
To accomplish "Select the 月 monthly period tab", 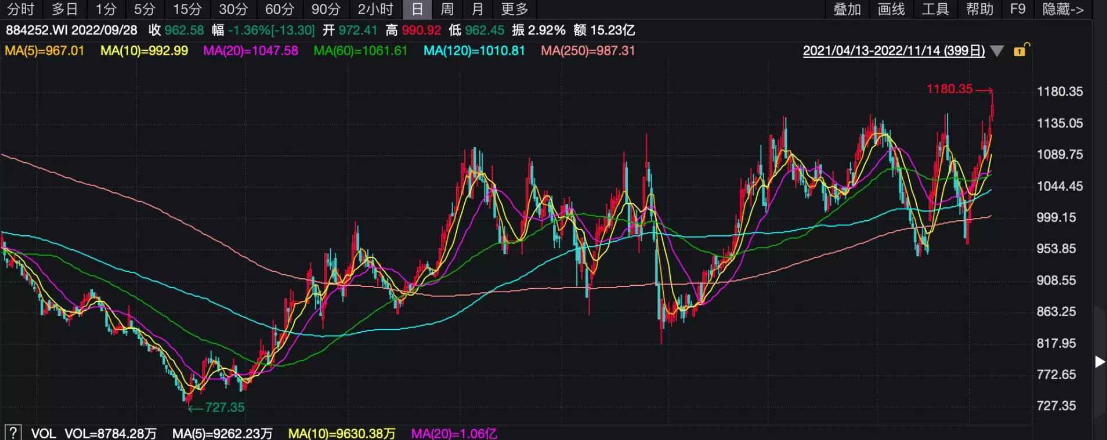I will coord(478,9).
